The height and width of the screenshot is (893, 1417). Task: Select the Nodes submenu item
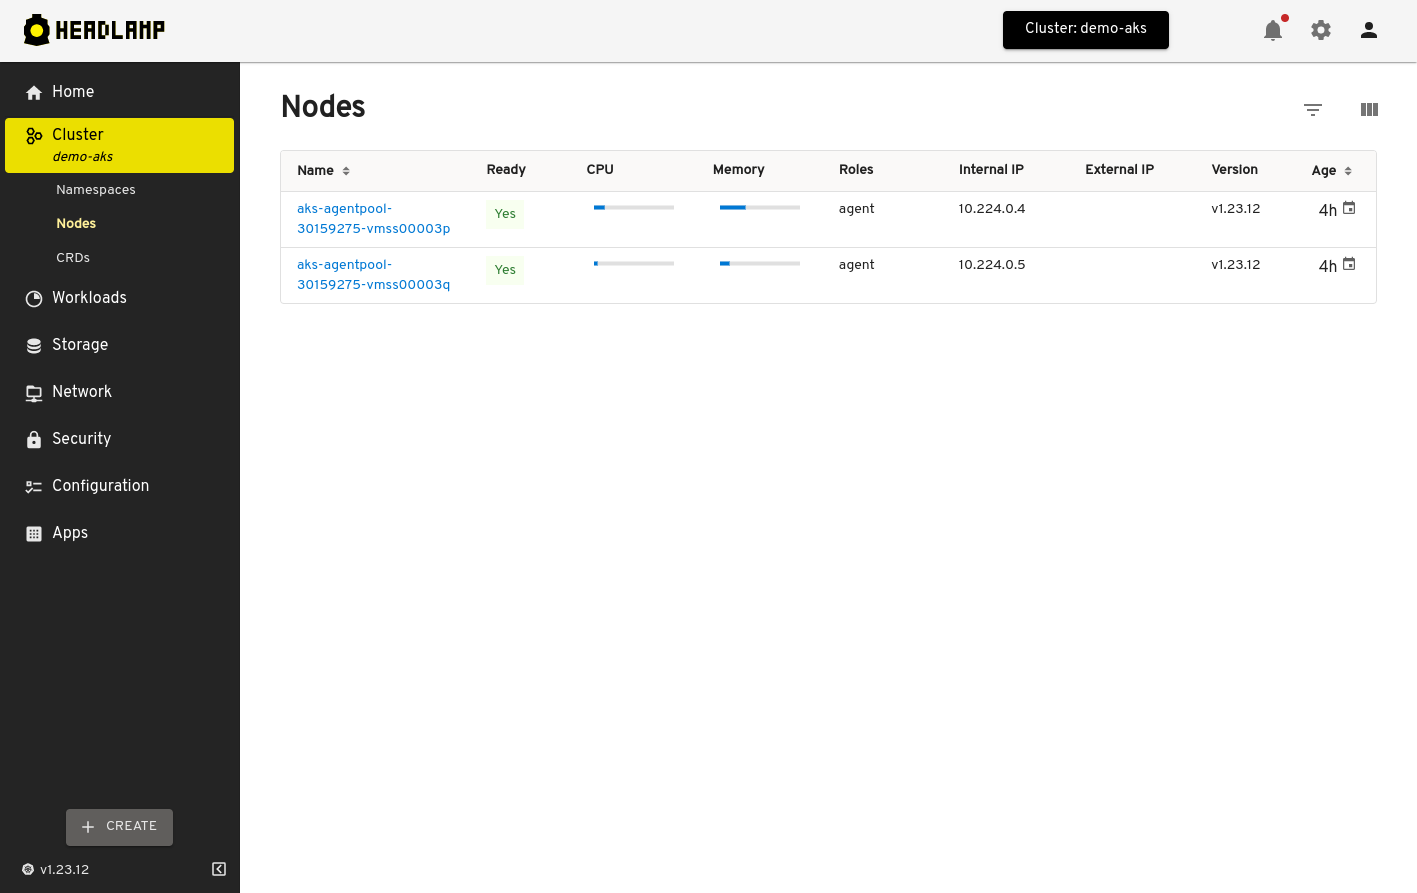point(76,224)
